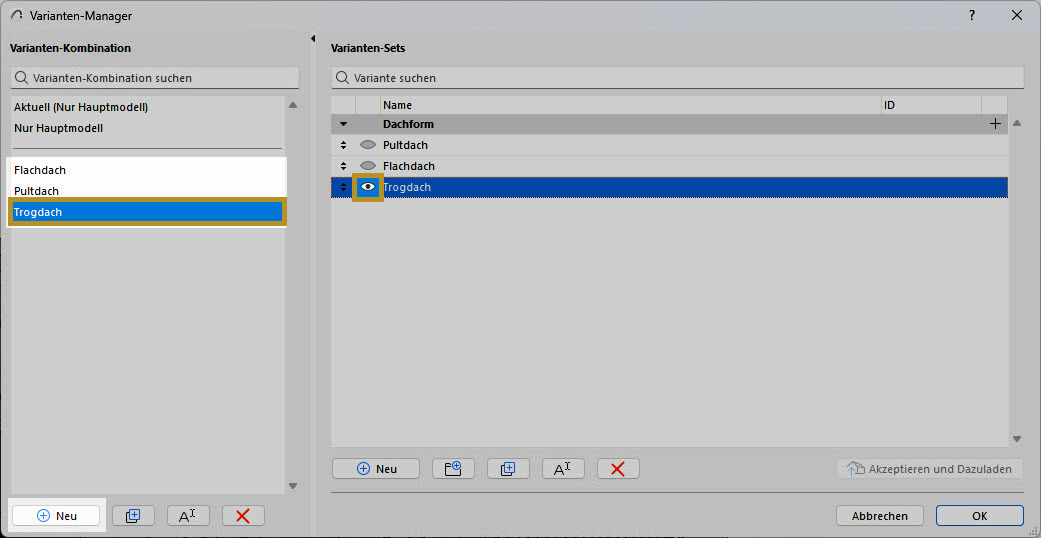
Task: Rename the selected variant in Varianten-Sets
Action: tap(563, 469)
